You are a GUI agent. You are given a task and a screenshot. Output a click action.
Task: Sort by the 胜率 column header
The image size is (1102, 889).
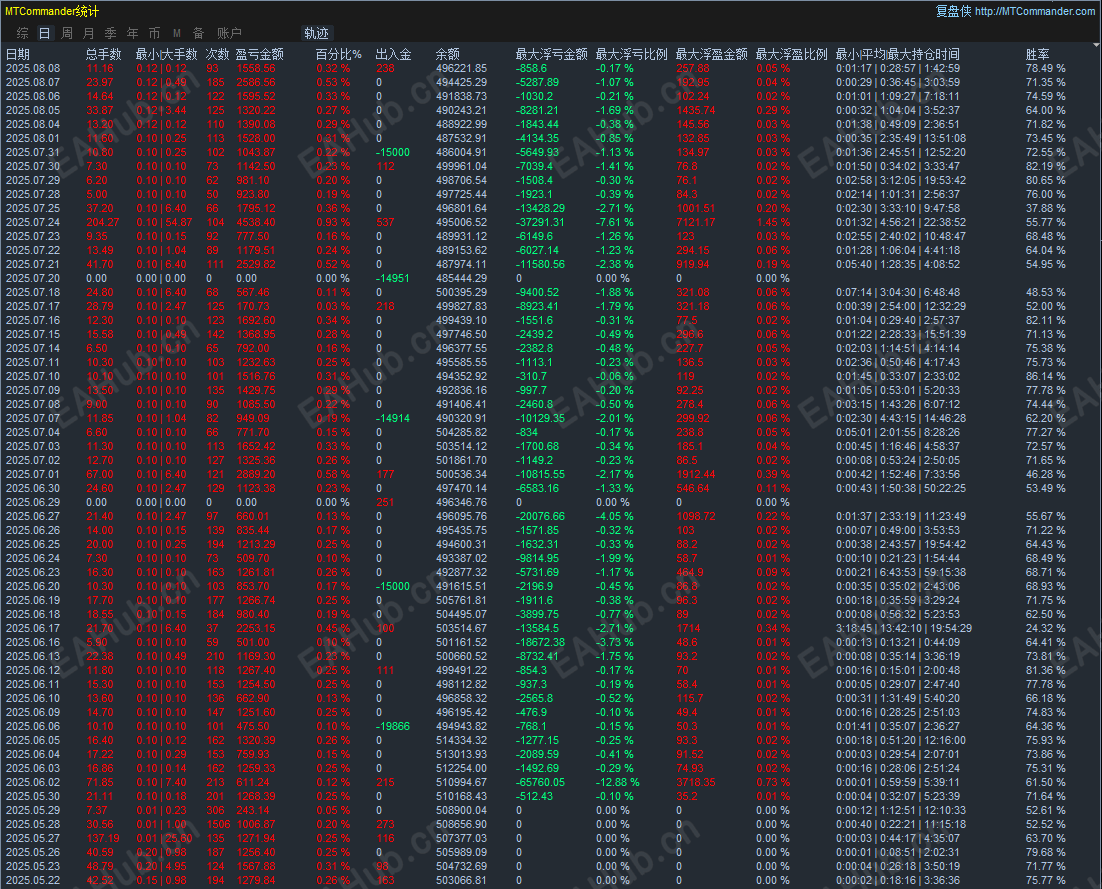pos(1037,54)
